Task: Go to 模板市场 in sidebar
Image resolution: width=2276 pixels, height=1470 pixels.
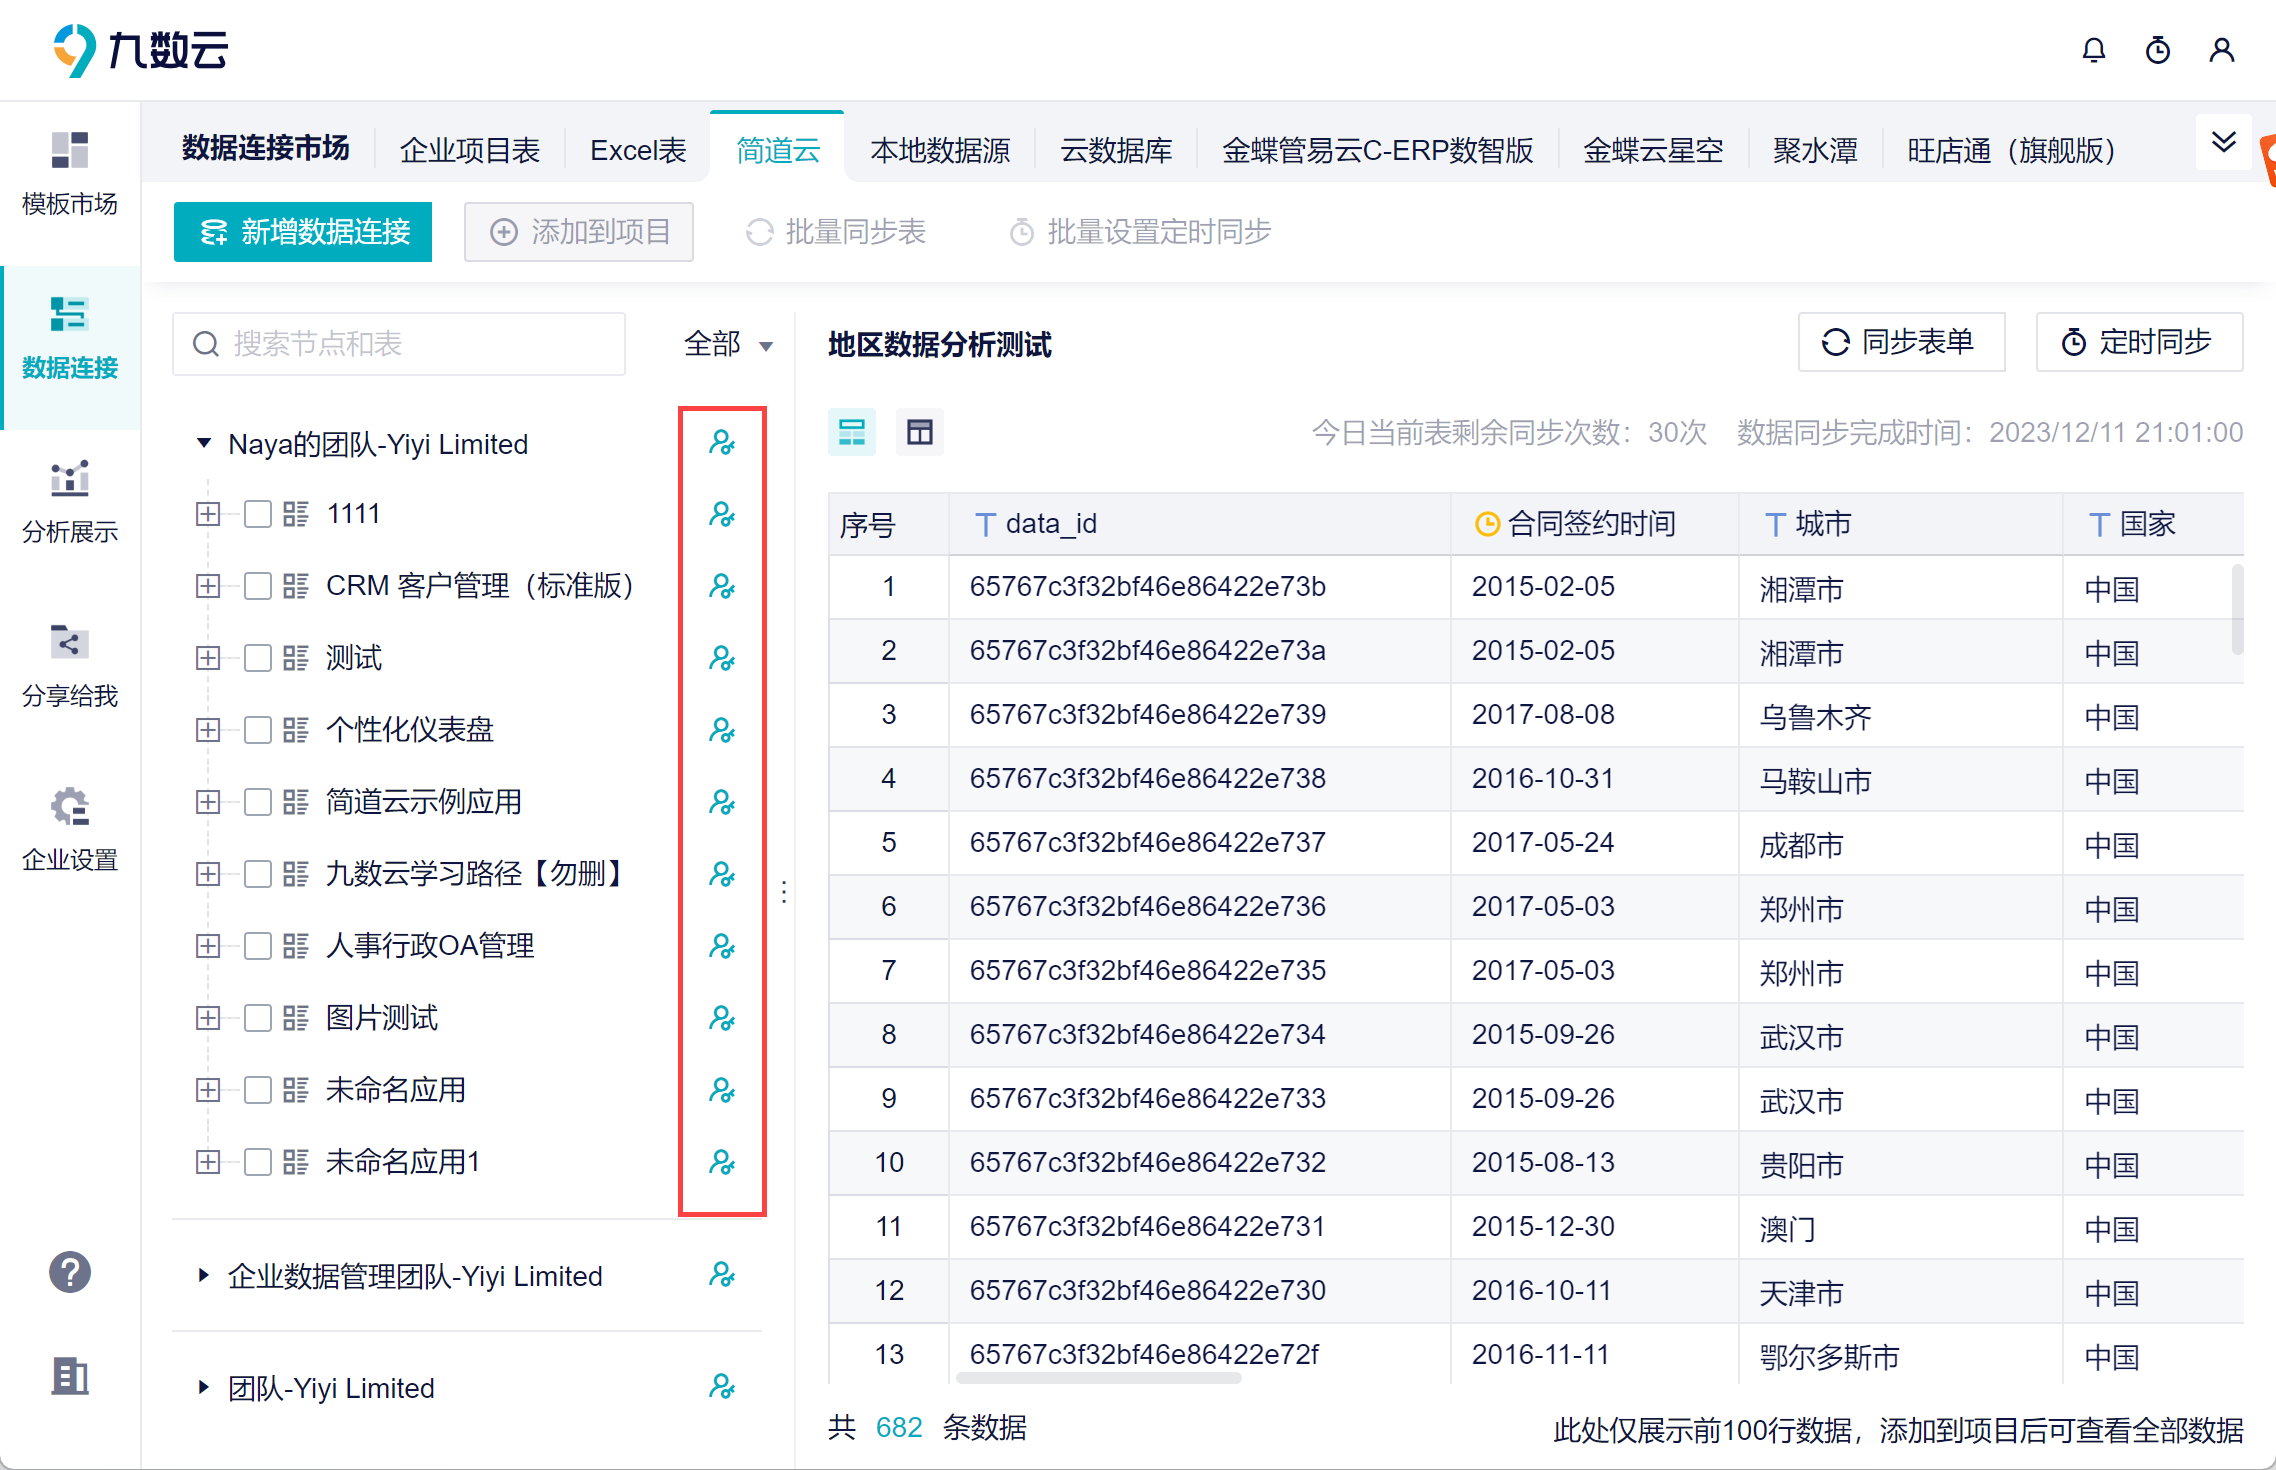Action: click(x=70, y=174)
